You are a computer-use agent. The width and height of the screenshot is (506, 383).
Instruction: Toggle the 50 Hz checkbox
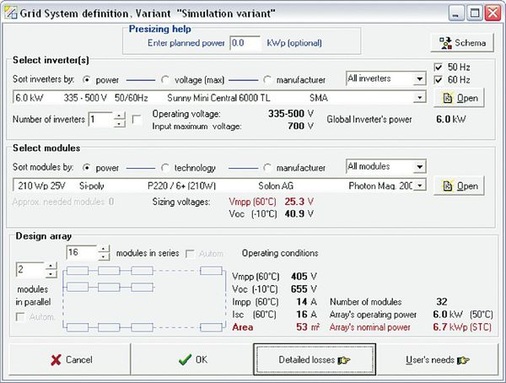point(438,67)
